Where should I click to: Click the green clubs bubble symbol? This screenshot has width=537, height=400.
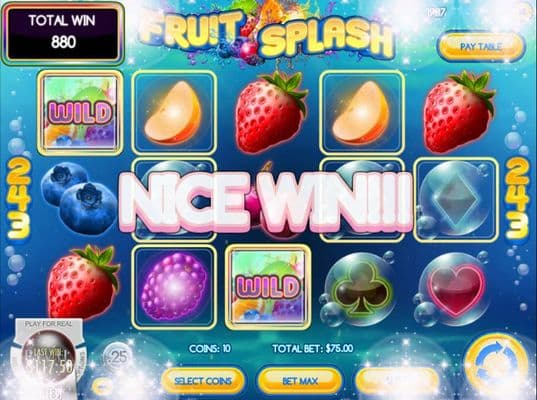click(x=359, y=288)
